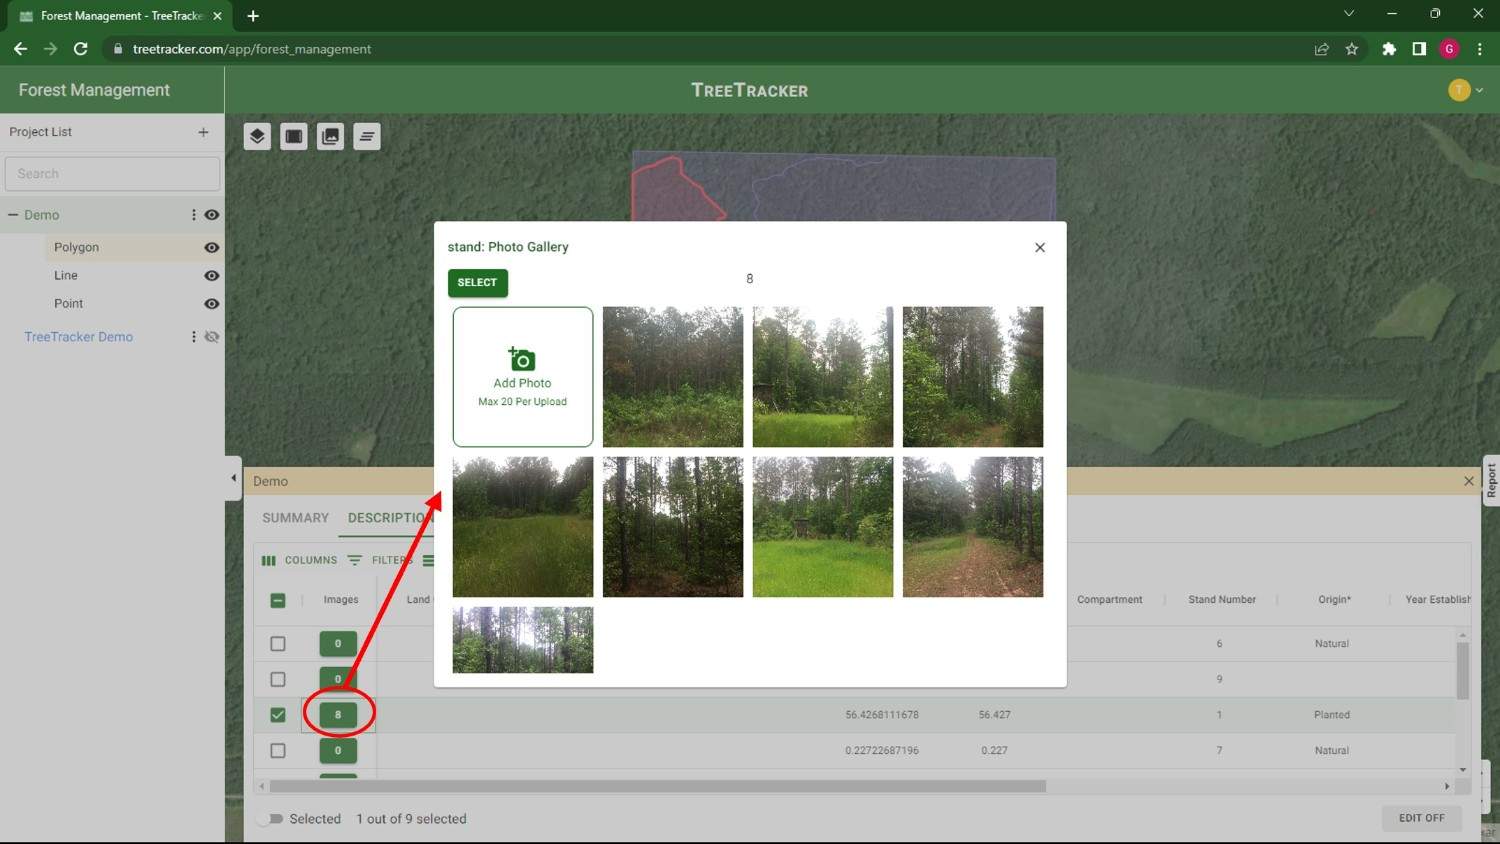
Task: Hide the Polygon layer with its eye toggle
Action: [x=211, y=247]
